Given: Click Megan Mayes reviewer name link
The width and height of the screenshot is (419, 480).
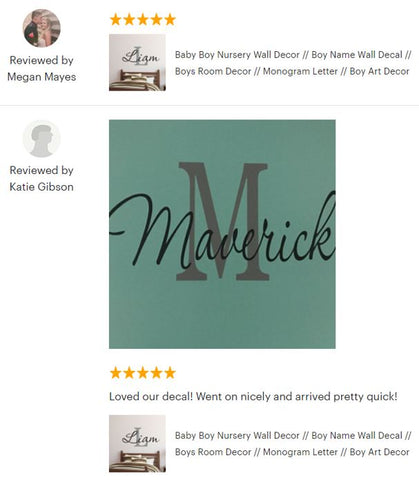Looking at the screenshot, I should coord(42,77).
